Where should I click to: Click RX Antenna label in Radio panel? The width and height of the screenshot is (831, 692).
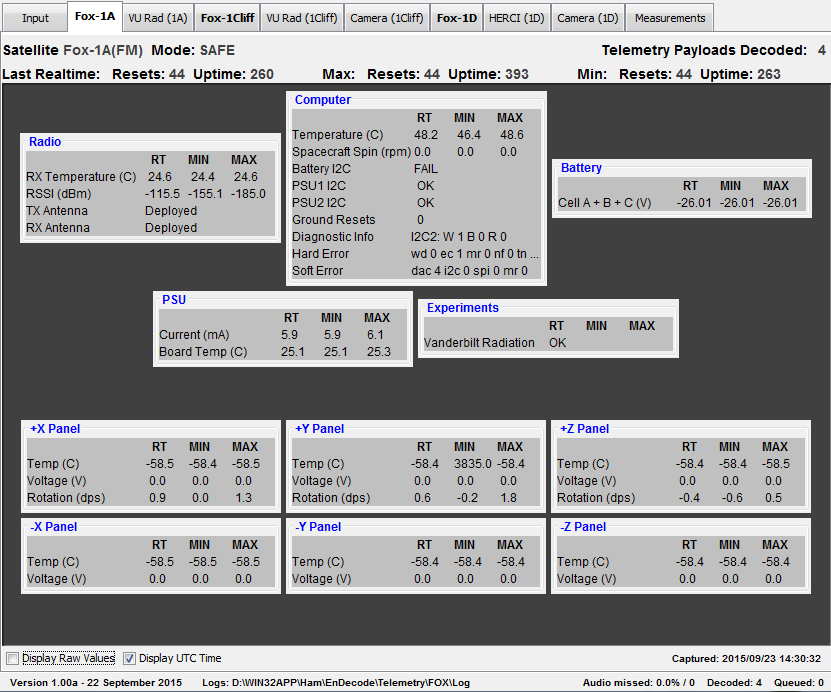pyautogui.click(x=58, y=227)
